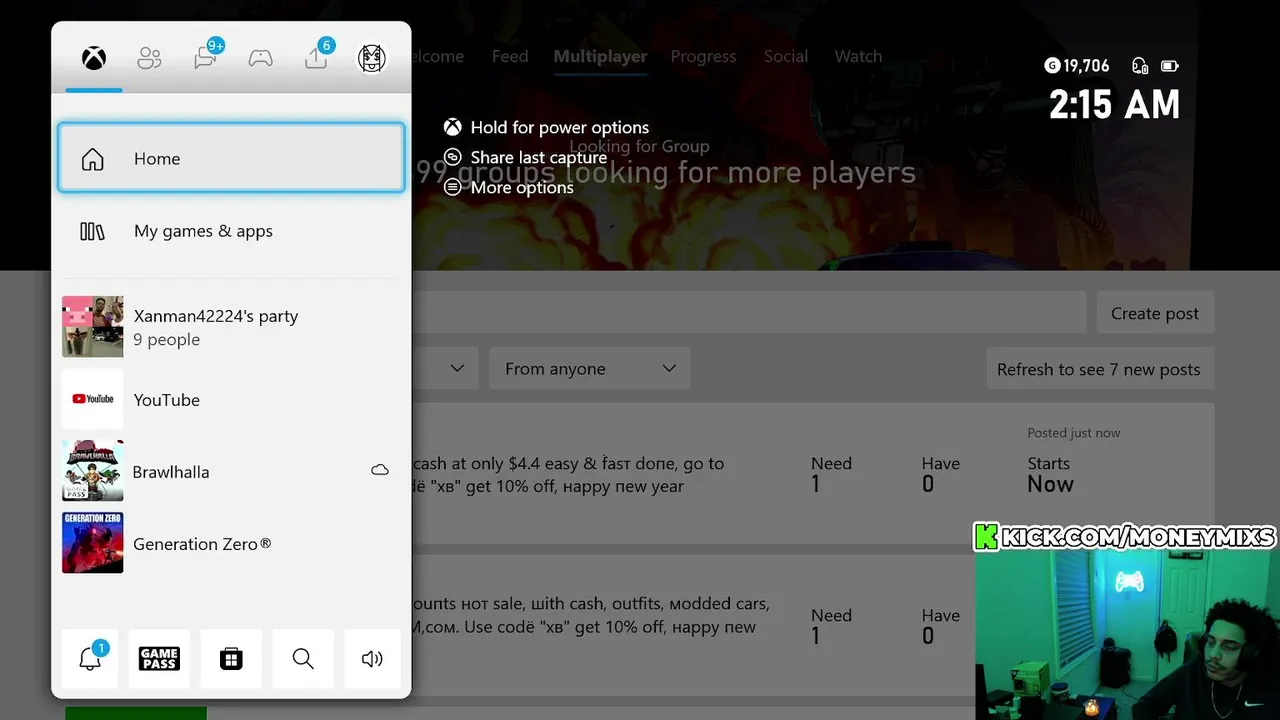This screenshot has width=1280, height=720.
Task: Switch to the Watch tab
Action: 858,56
